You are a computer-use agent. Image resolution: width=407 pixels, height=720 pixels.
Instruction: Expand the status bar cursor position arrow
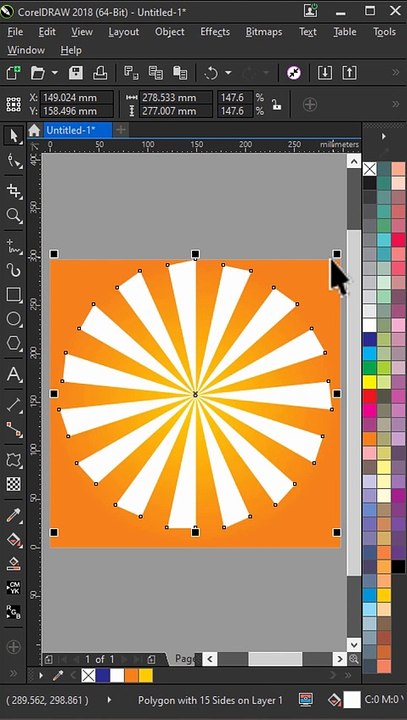tap(109, 700)
